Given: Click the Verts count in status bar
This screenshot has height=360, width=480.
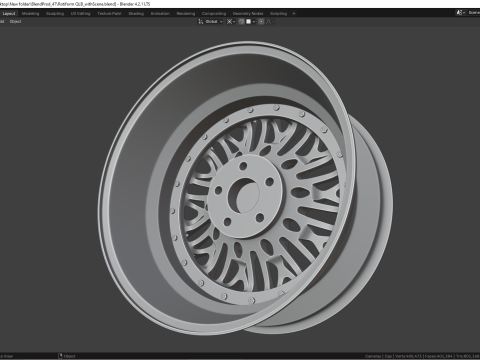Looking at the screenshot, I should tap(409, 356).
